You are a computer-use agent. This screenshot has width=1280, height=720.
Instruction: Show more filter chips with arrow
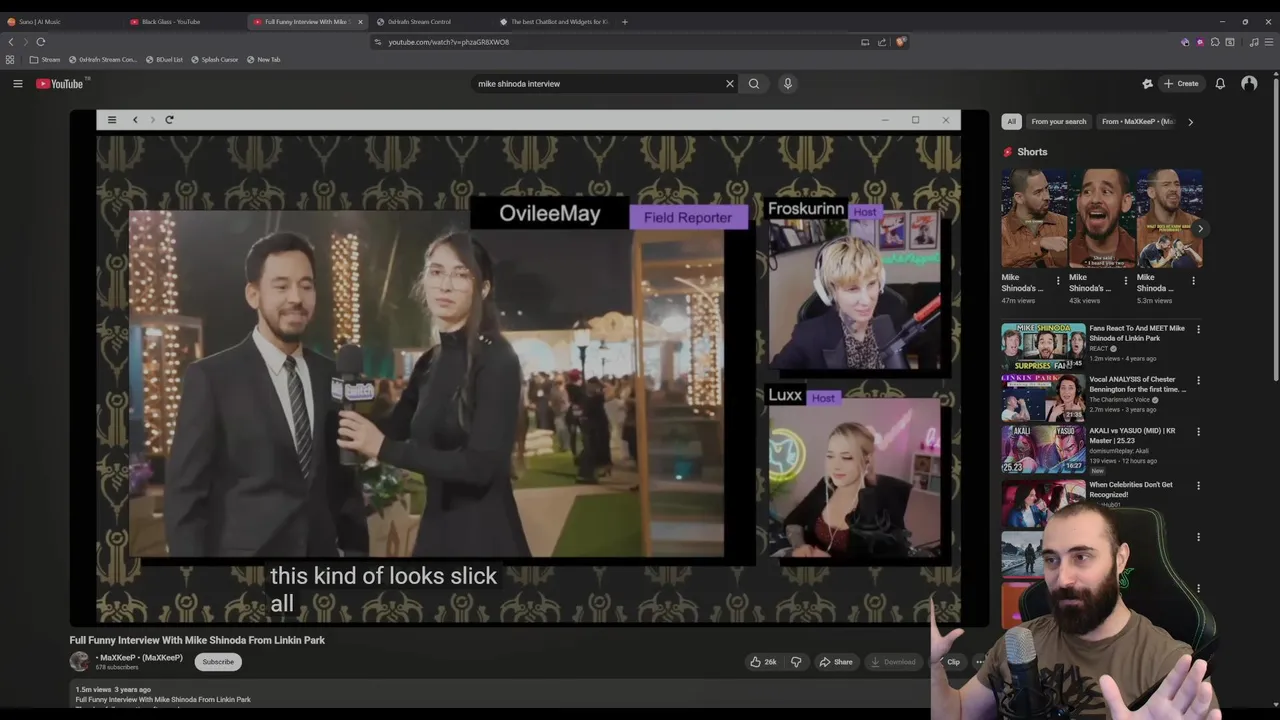[1190, 122]
